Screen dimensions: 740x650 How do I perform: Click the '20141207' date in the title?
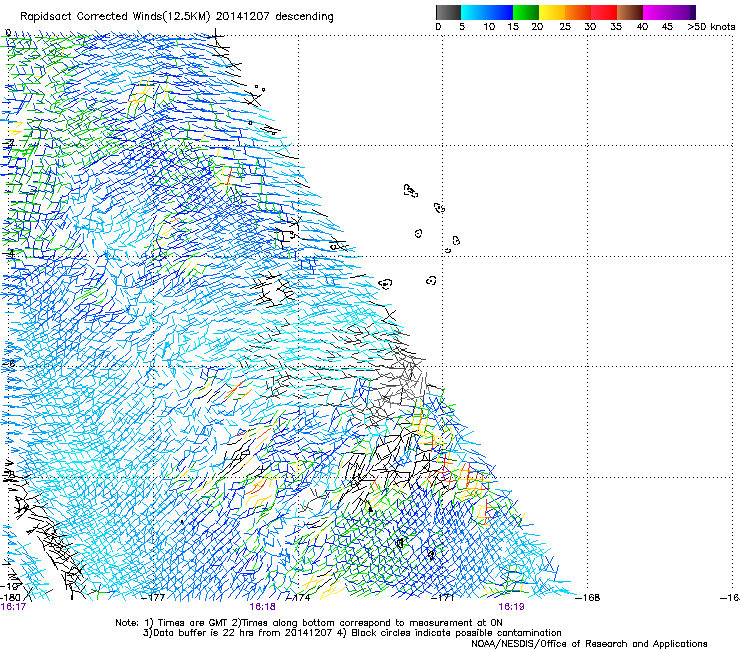coord(243,17)
